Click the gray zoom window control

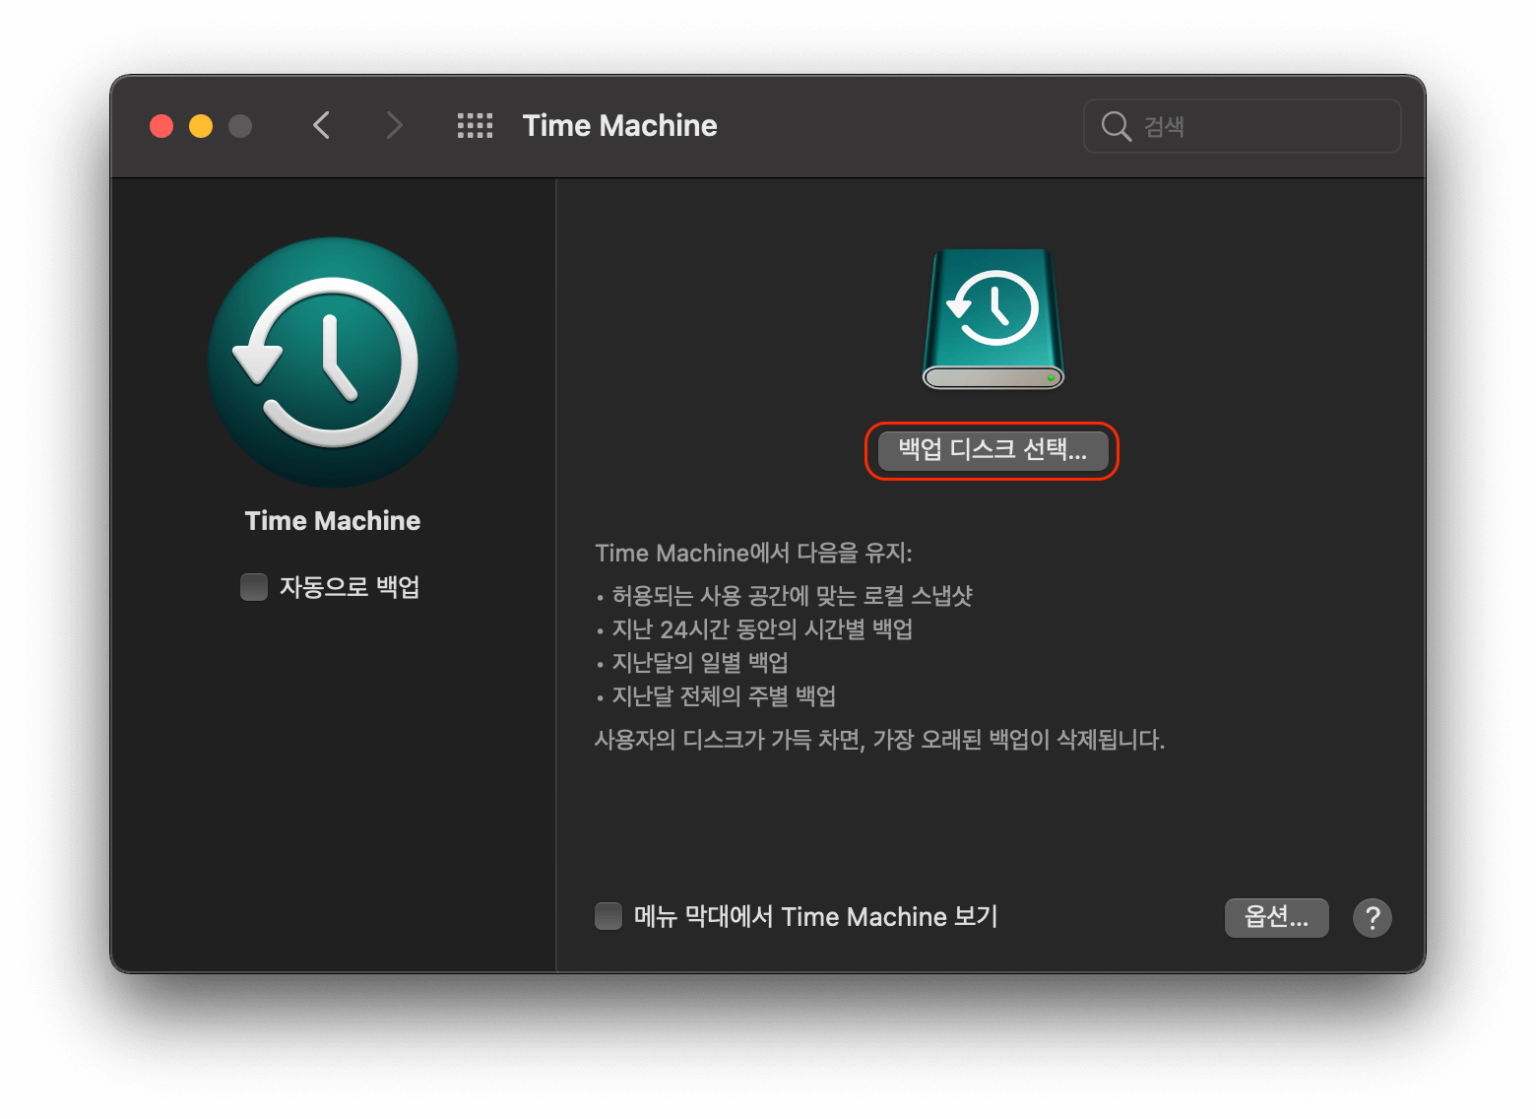click(x=239, y=126)
